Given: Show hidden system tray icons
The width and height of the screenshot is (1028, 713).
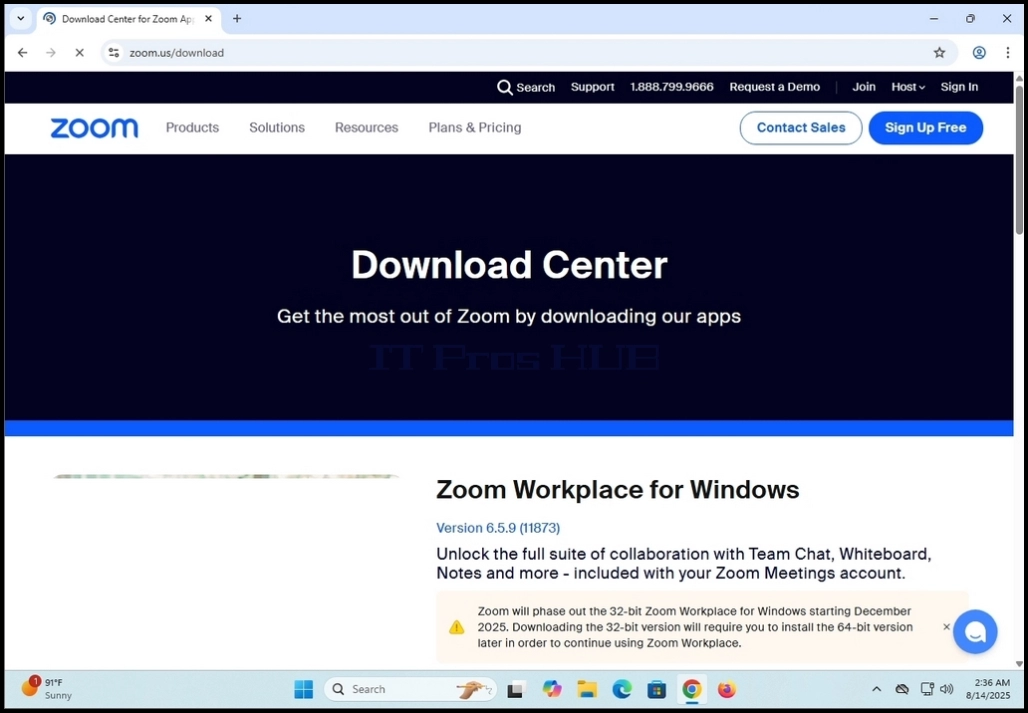Looking at the screenshot, I should coord(876,689).
